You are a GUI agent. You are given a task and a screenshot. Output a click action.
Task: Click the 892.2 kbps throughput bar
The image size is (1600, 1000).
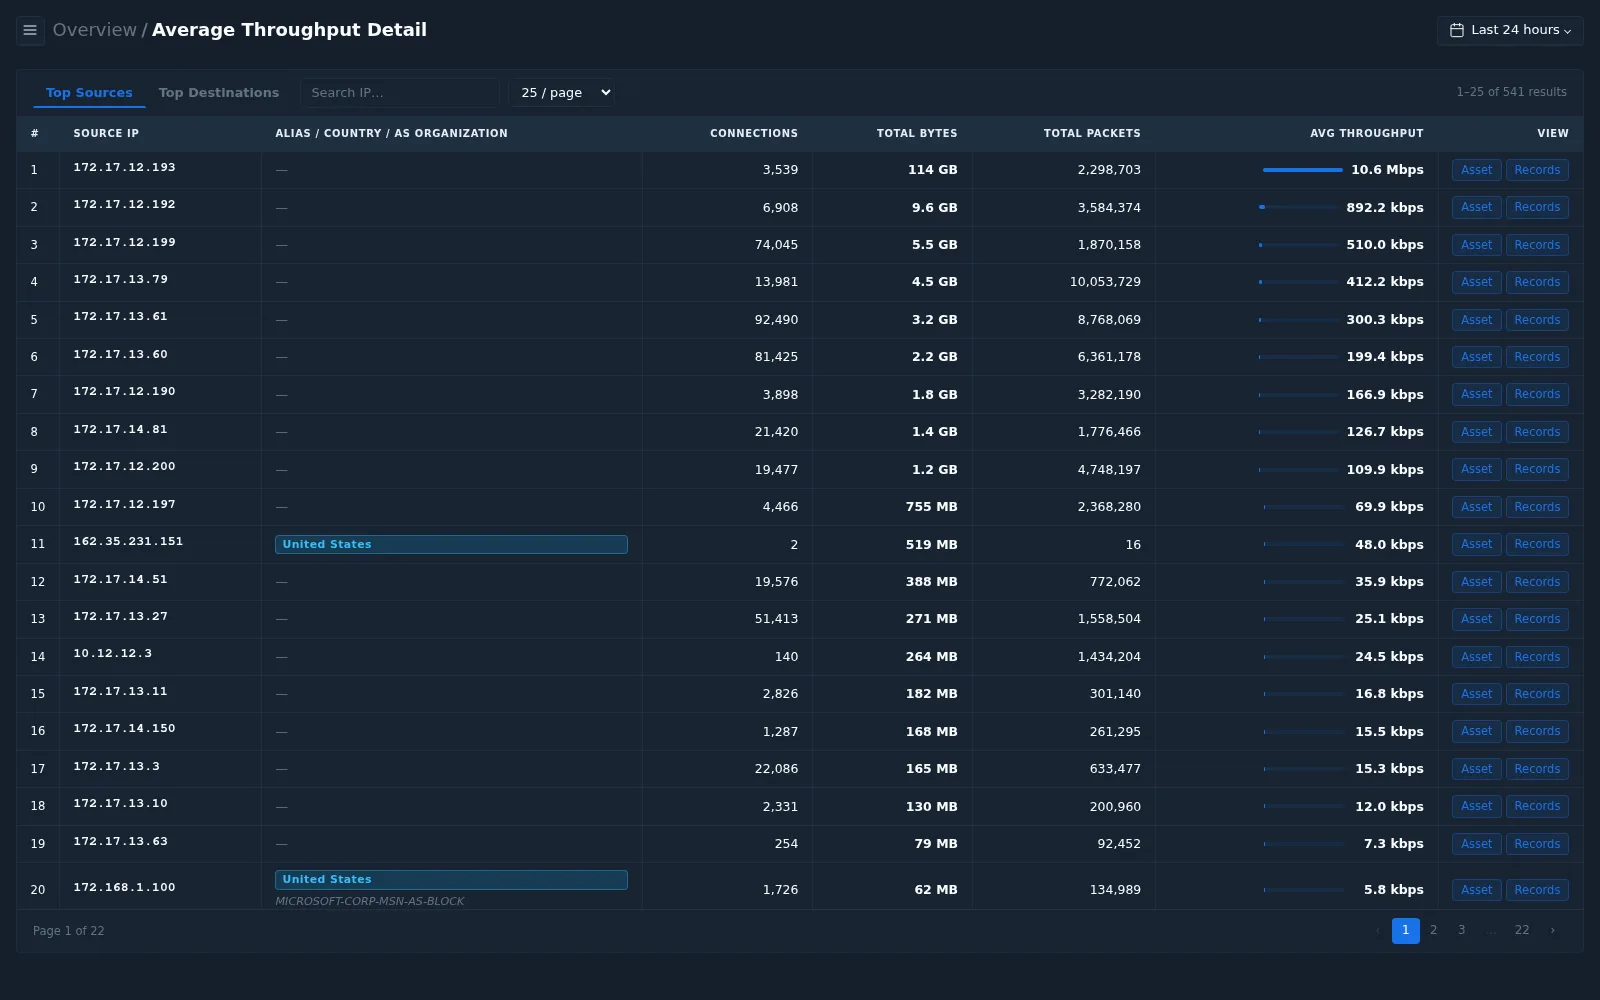coord(1298,207)
